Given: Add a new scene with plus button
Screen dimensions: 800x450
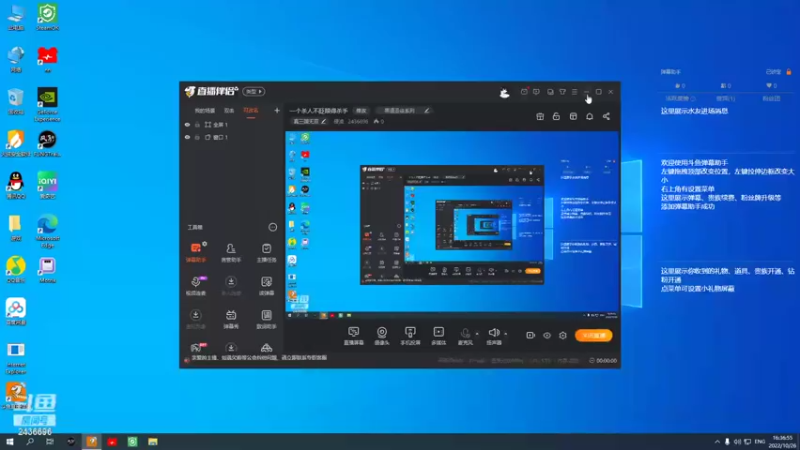Looking at the screenshot, I should coord(277,110).
